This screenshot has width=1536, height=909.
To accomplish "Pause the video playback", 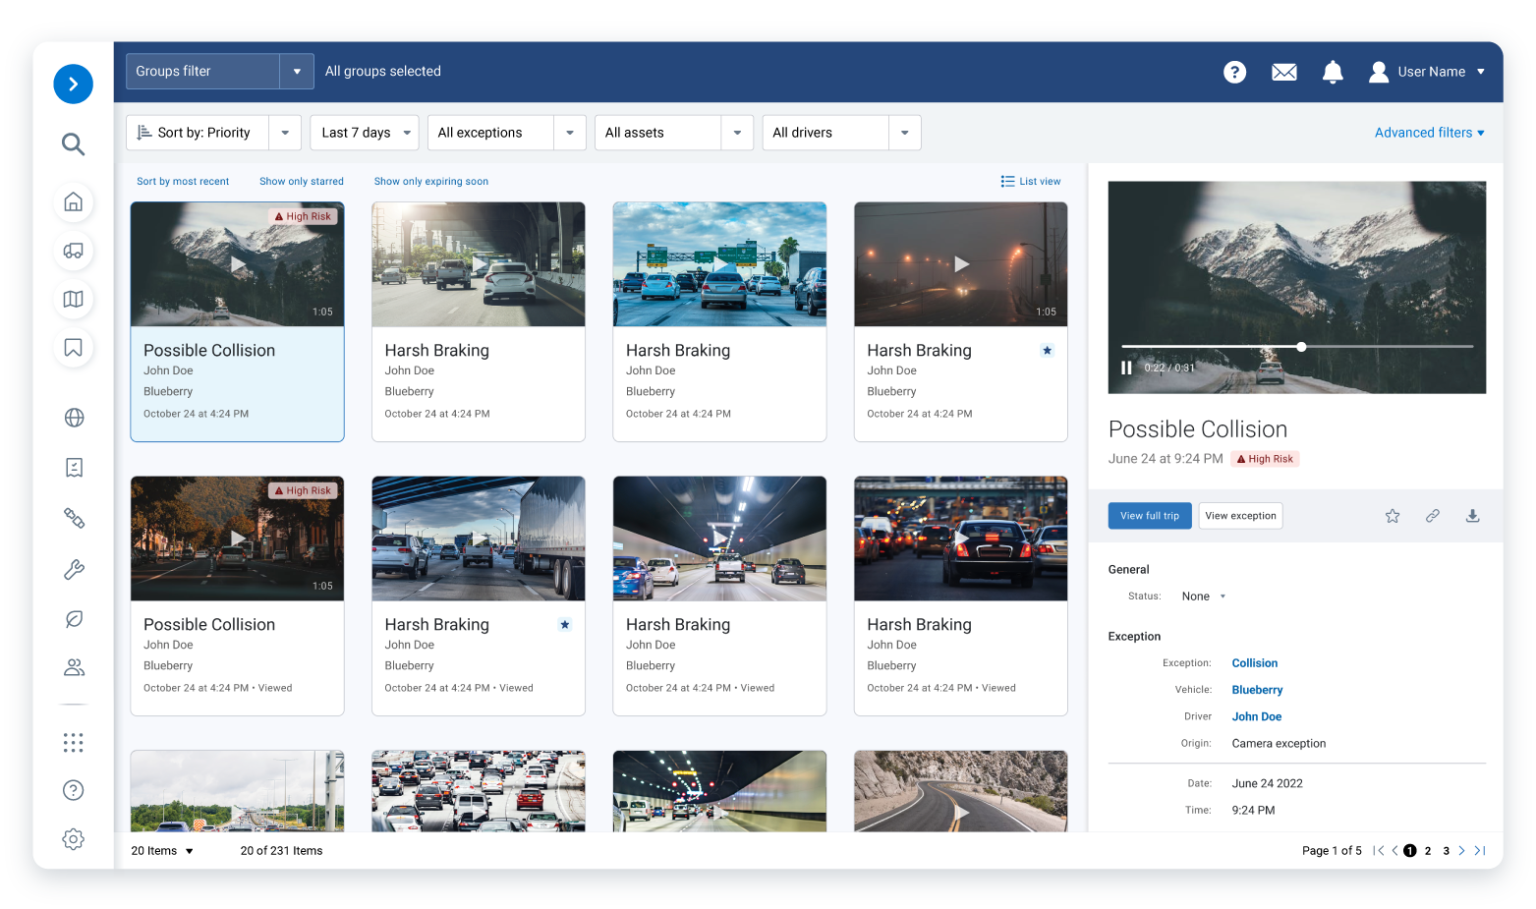I will pyautogui.click(x=1126, y=368).
